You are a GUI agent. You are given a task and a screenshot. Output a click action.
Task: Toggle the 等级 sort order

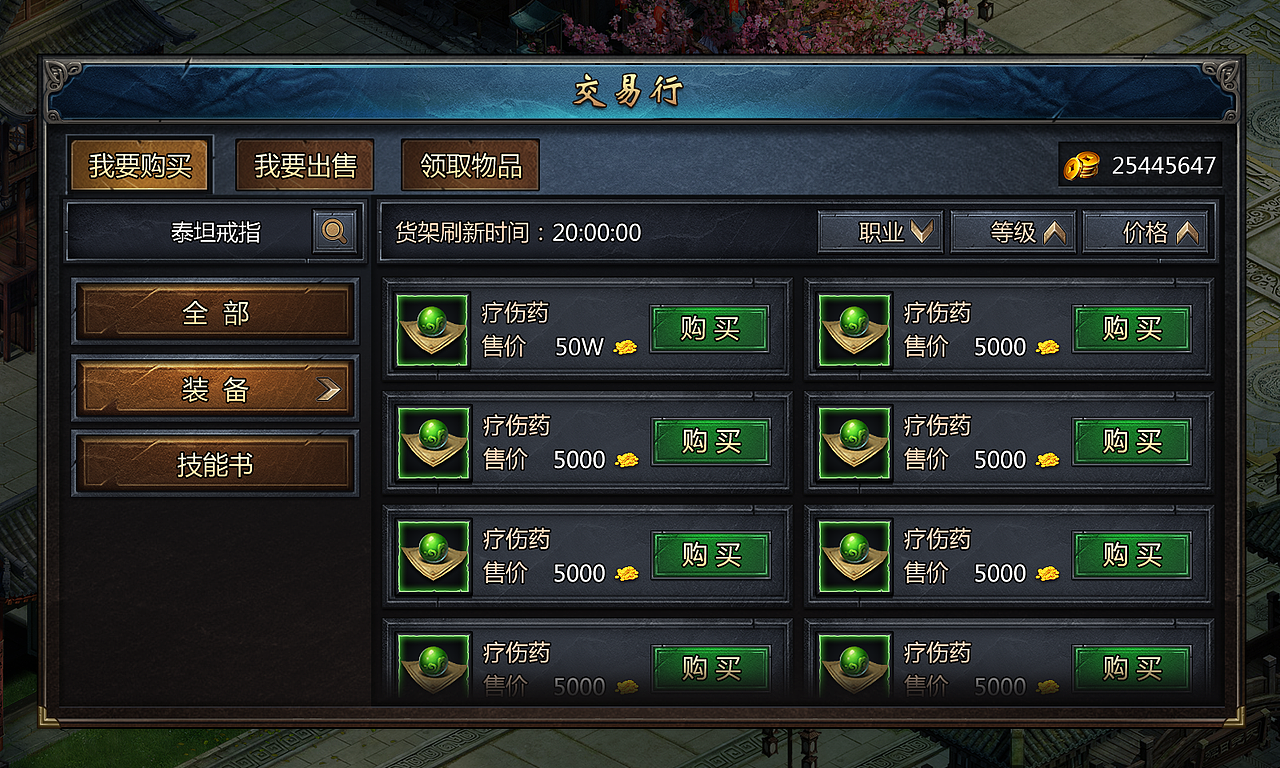pos(1013,232)
